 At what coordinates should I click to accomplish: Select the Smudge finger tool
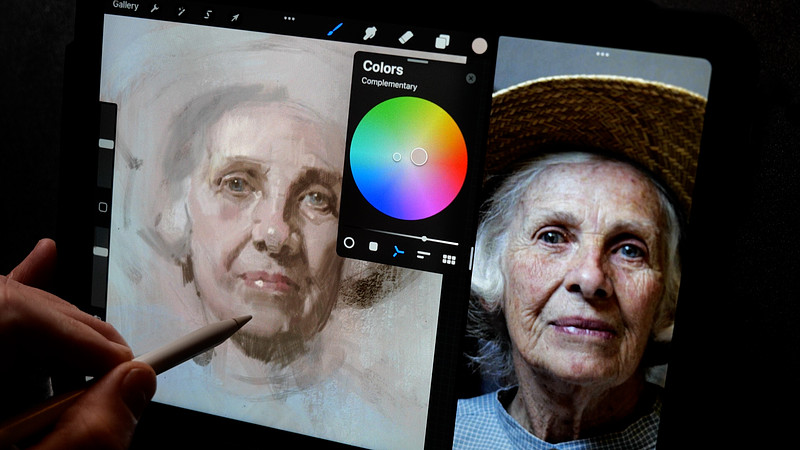[370, 33]
